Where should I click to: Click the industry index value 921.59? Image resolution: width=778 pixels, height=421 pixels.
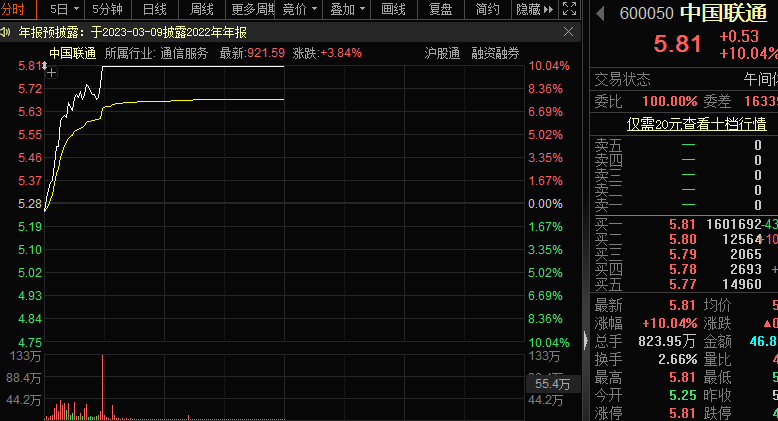coord(266,53)
